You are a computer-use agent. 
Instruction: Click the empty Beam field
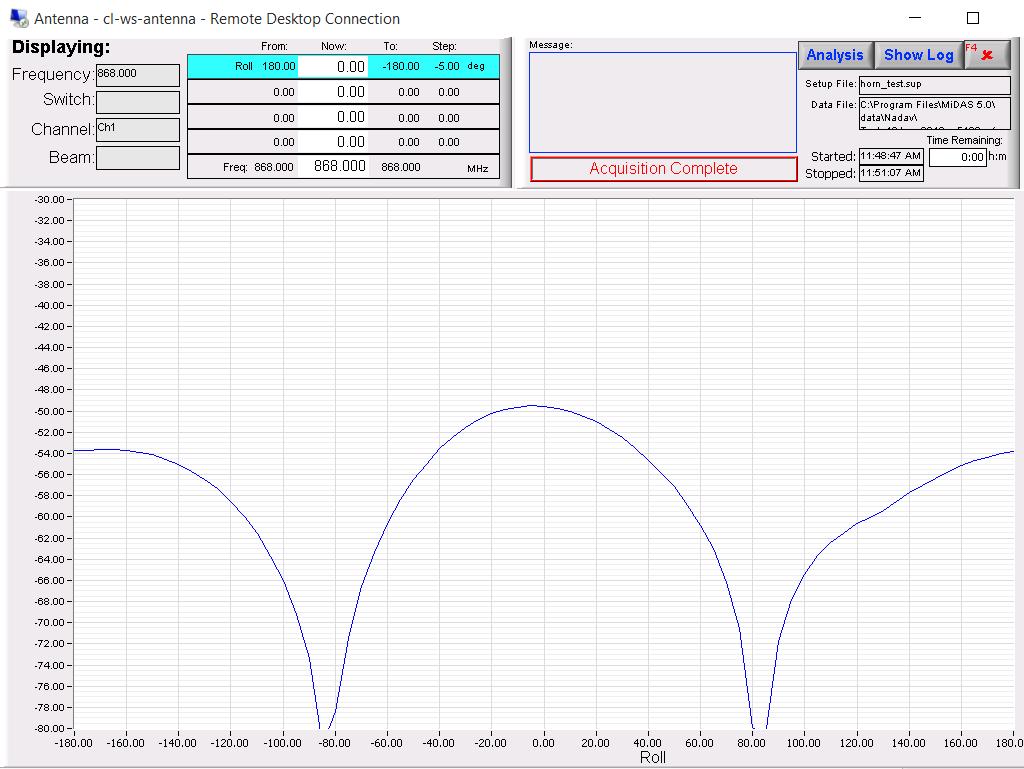point(138,157)
